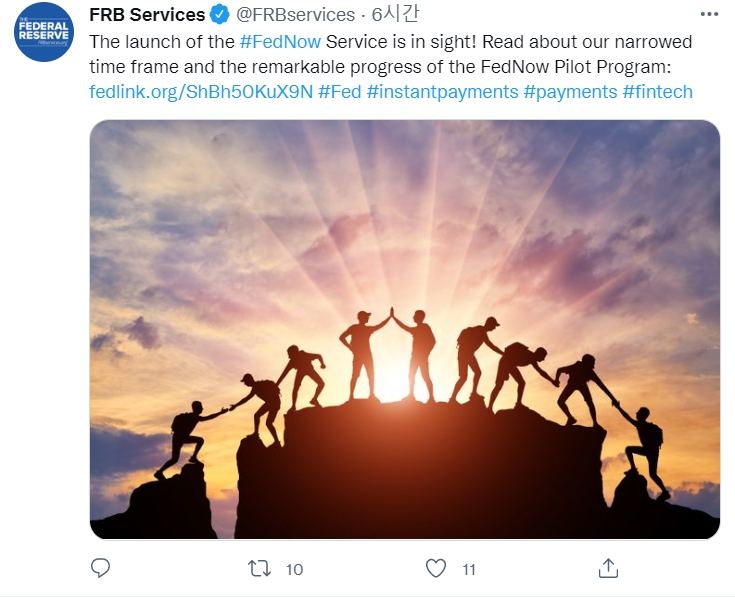Open the #Fed hashtag
Image resolution: width=735 pixels, height=598 pixels.
(340, 92)
